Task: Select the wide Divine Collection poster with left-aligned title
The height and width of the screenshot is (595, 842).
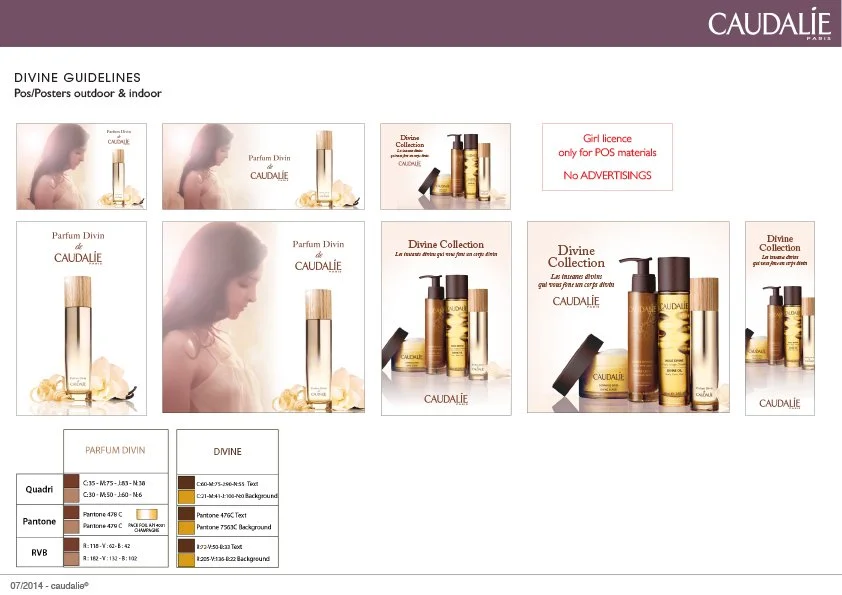Action: pos(628,317)
